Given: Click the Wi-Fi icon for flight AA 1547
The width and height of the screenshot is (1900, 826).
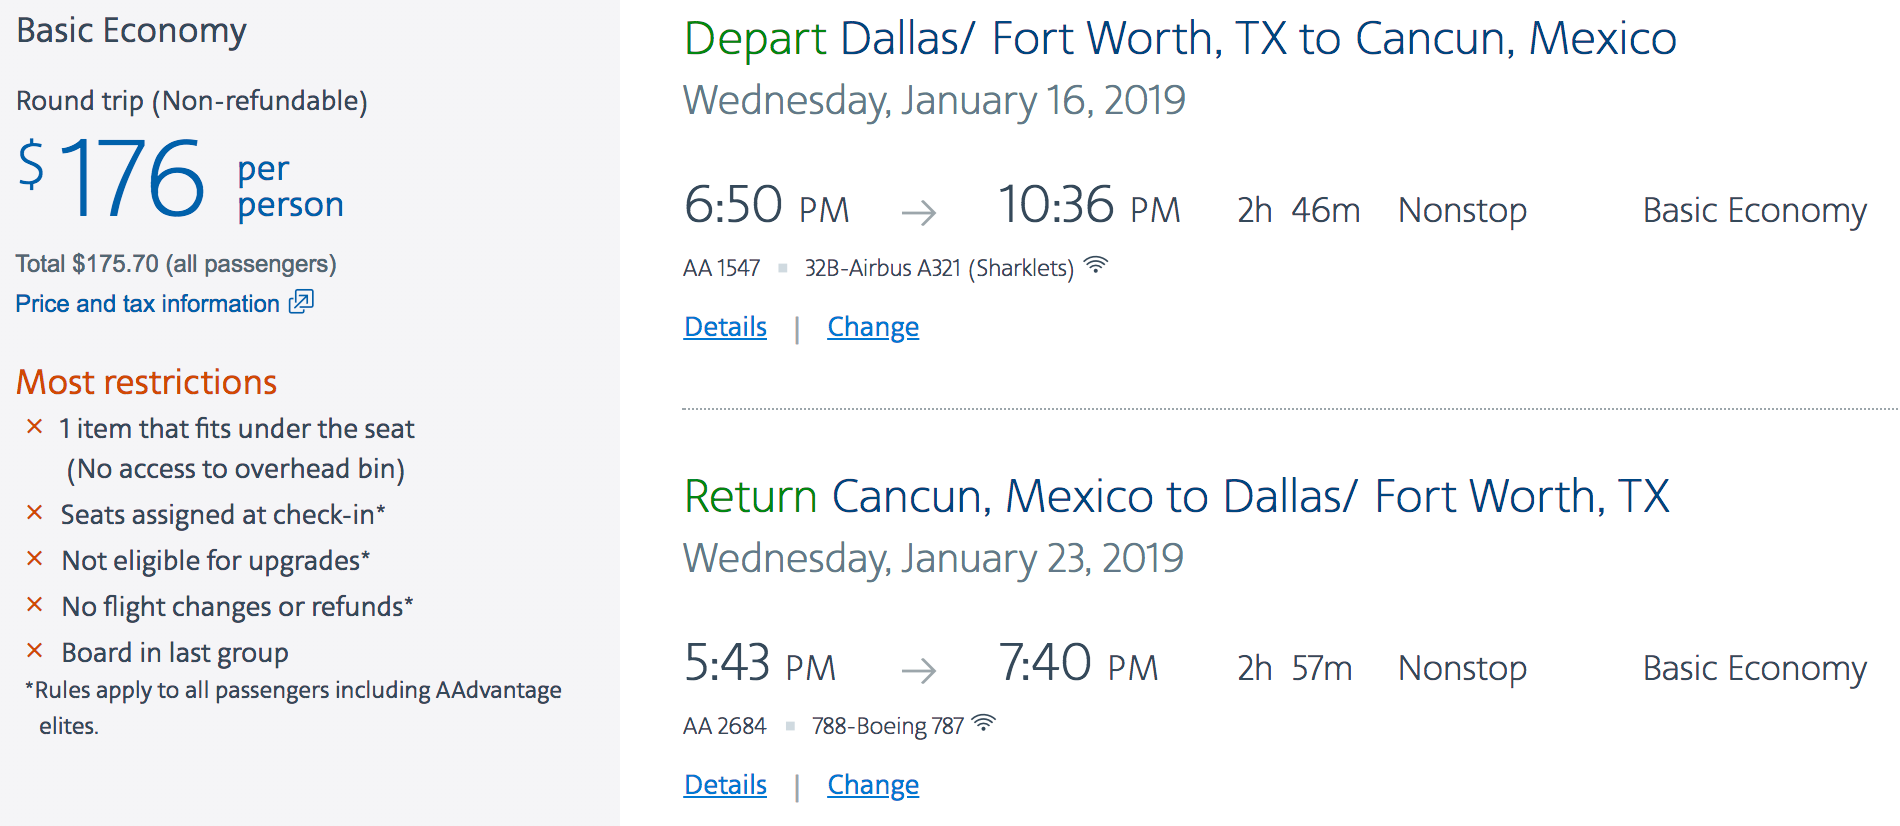Looking at the screenshot, I should point(1096,265).
